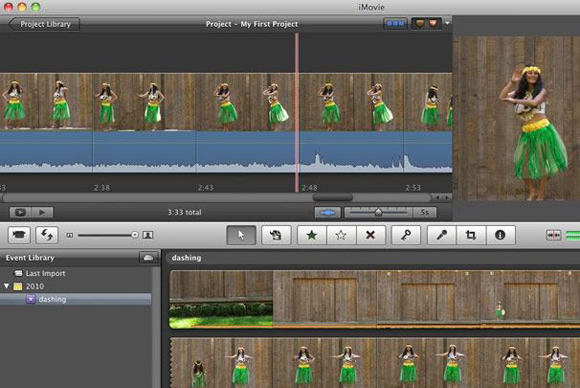Go back to Project Library

(44, 24)
